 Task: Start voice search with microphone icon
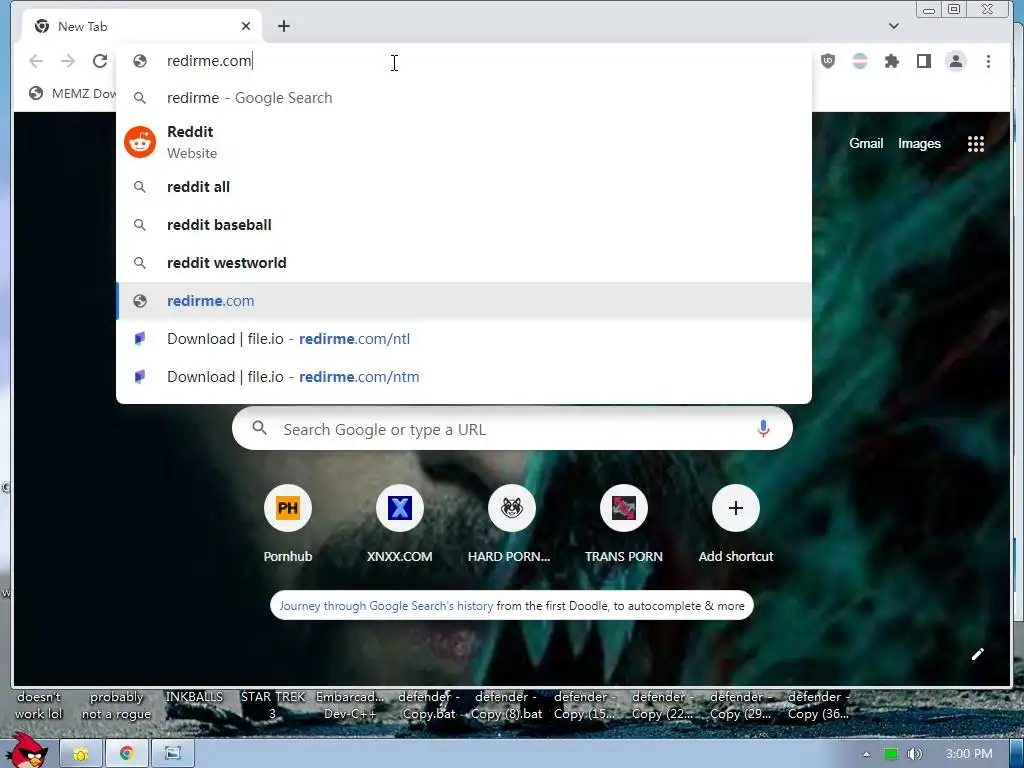point(763,428)
